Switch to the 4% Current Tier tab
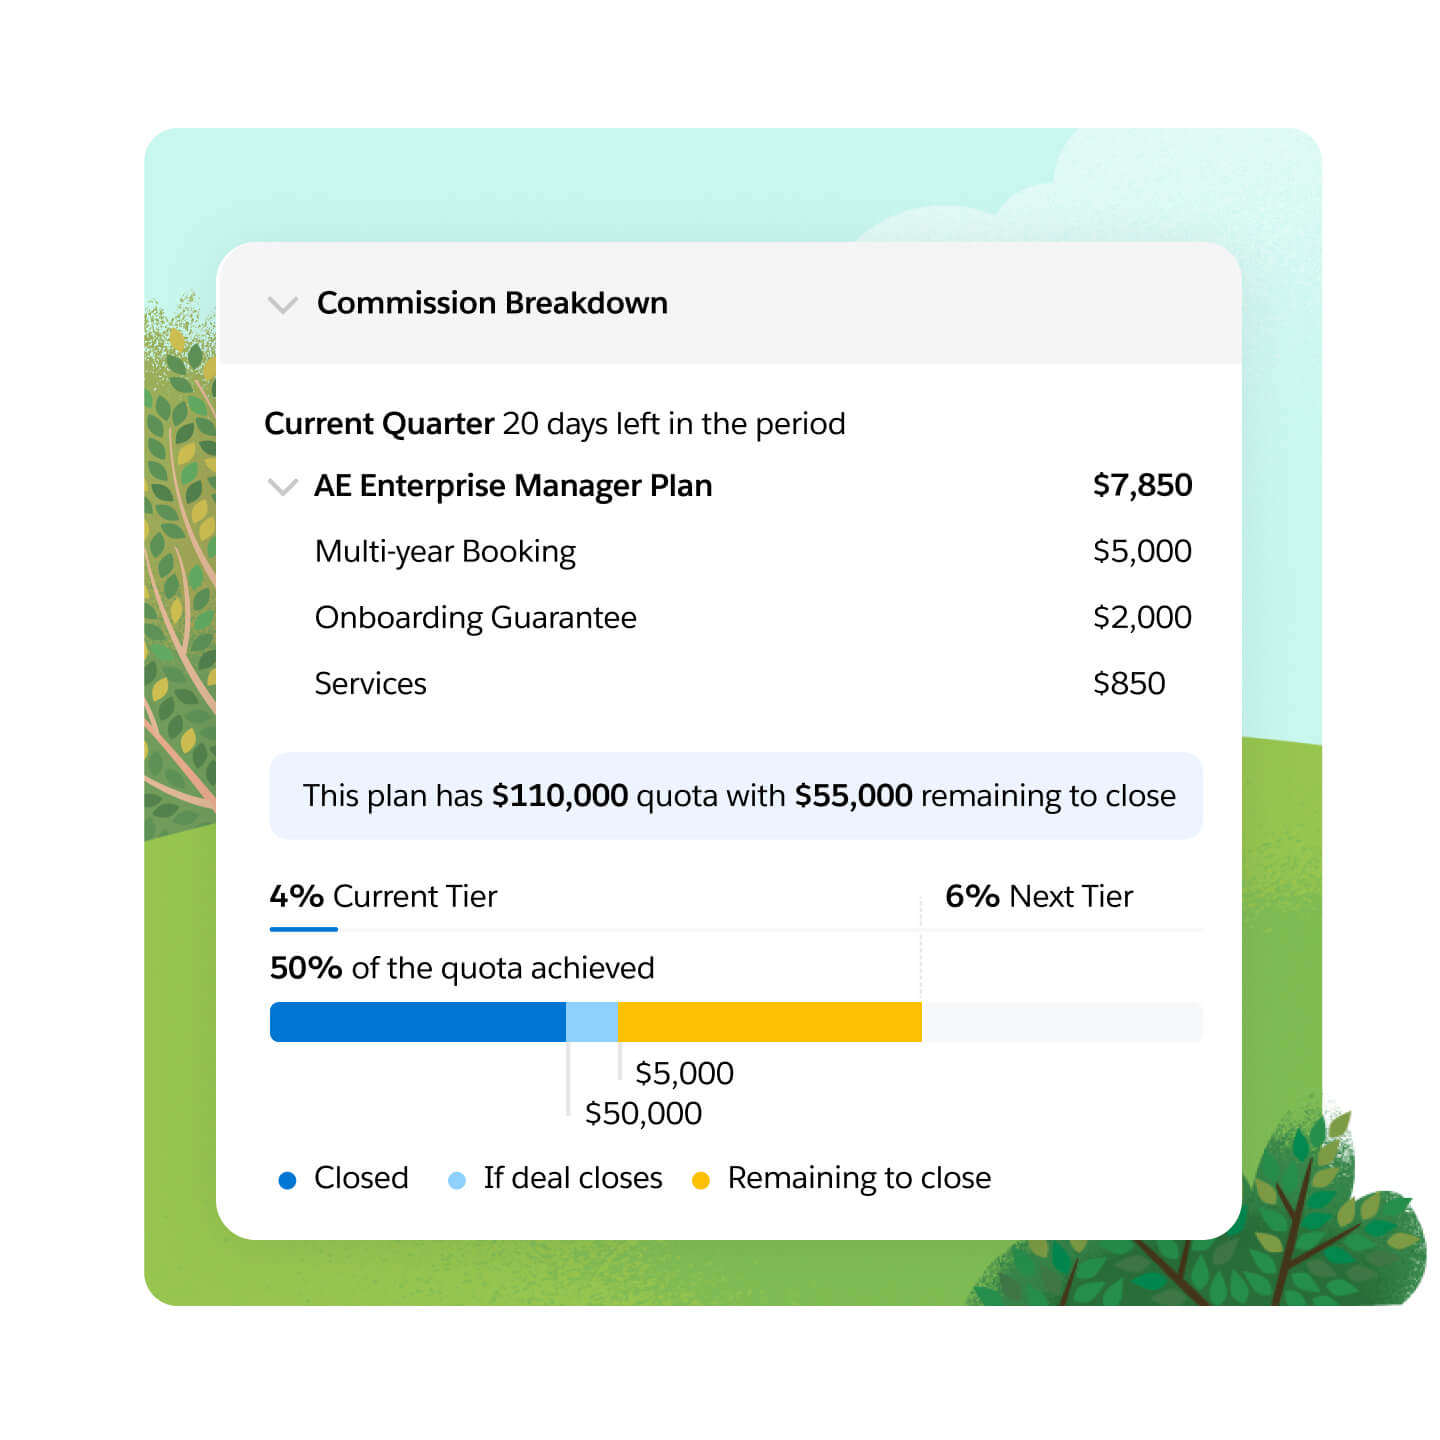Screen dimensions: 1440x1440 [383, 897]
